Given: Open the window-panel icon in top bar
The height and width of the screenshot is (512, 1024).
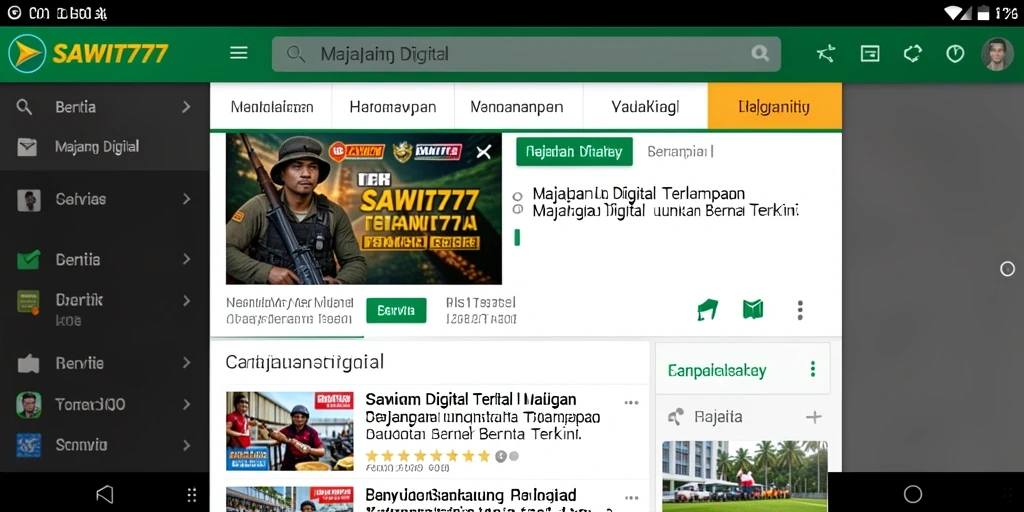Looking at the screenshot, I should [x=870, y=54].
